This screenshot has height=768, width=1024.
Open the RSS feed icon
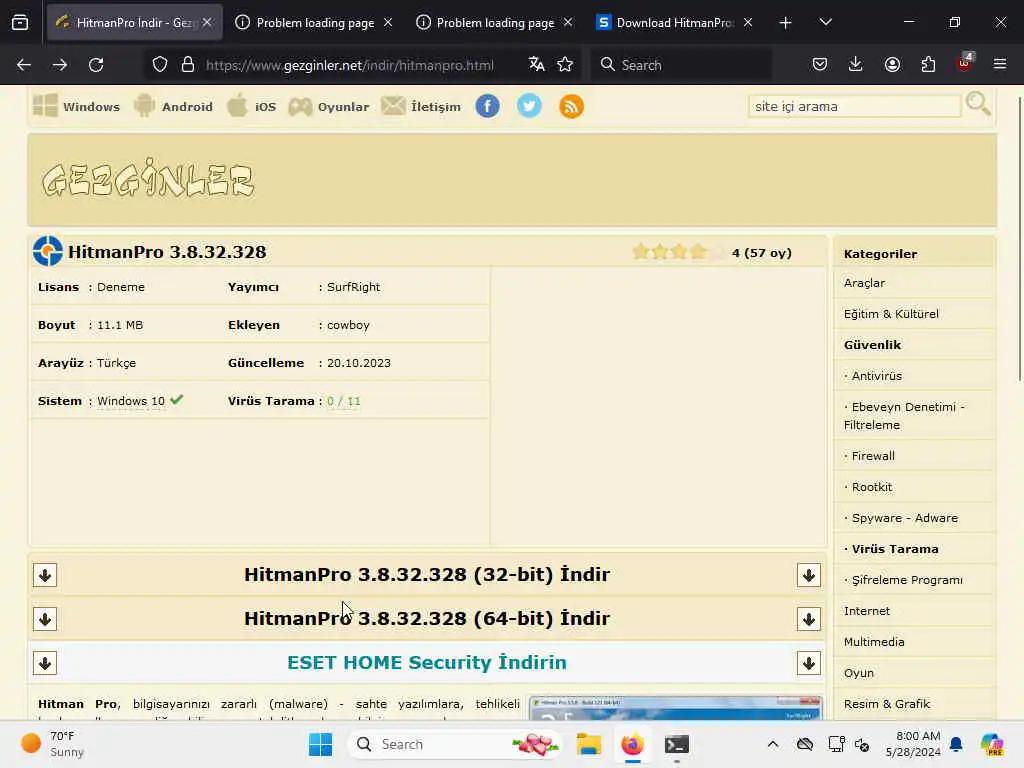tap(571, 106)
